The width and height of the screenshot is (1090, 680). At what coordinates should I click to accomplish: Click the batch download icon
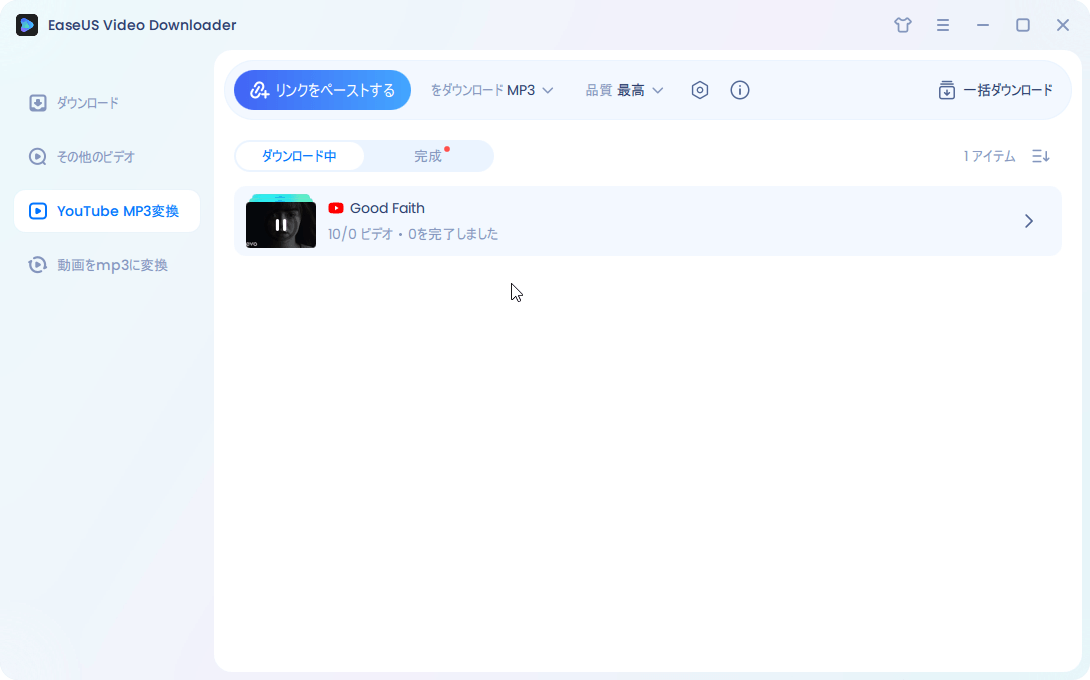coord(946,90)
